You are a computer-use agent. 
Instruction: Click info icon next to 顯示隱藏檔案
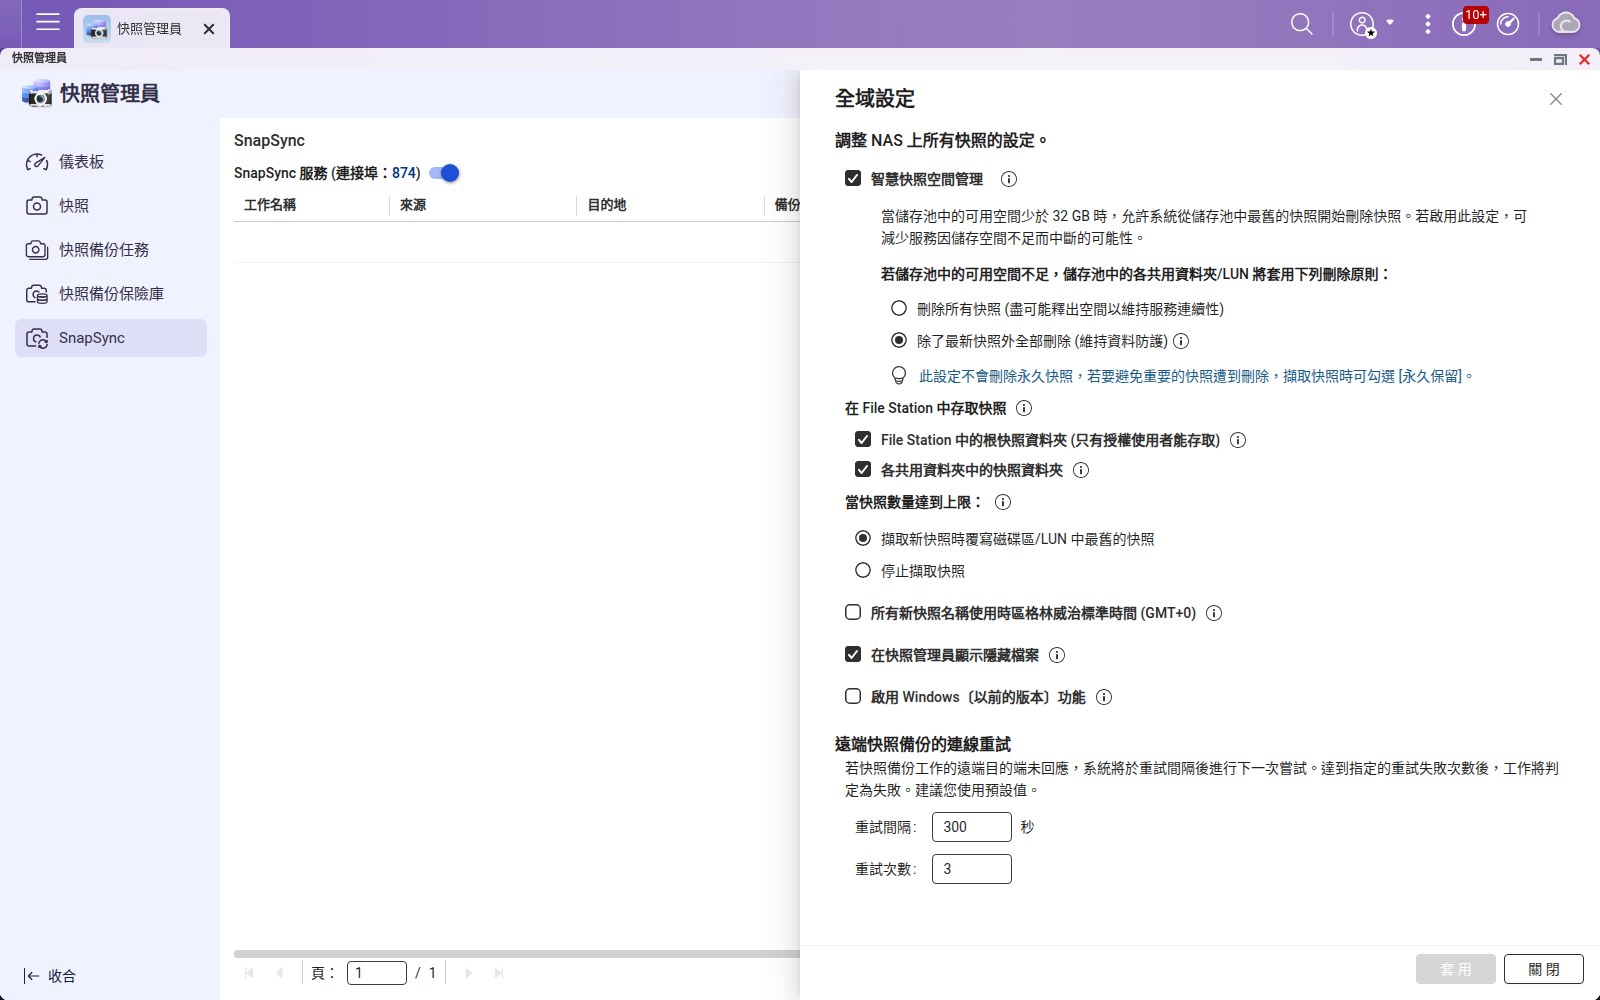click(1057, 655)
